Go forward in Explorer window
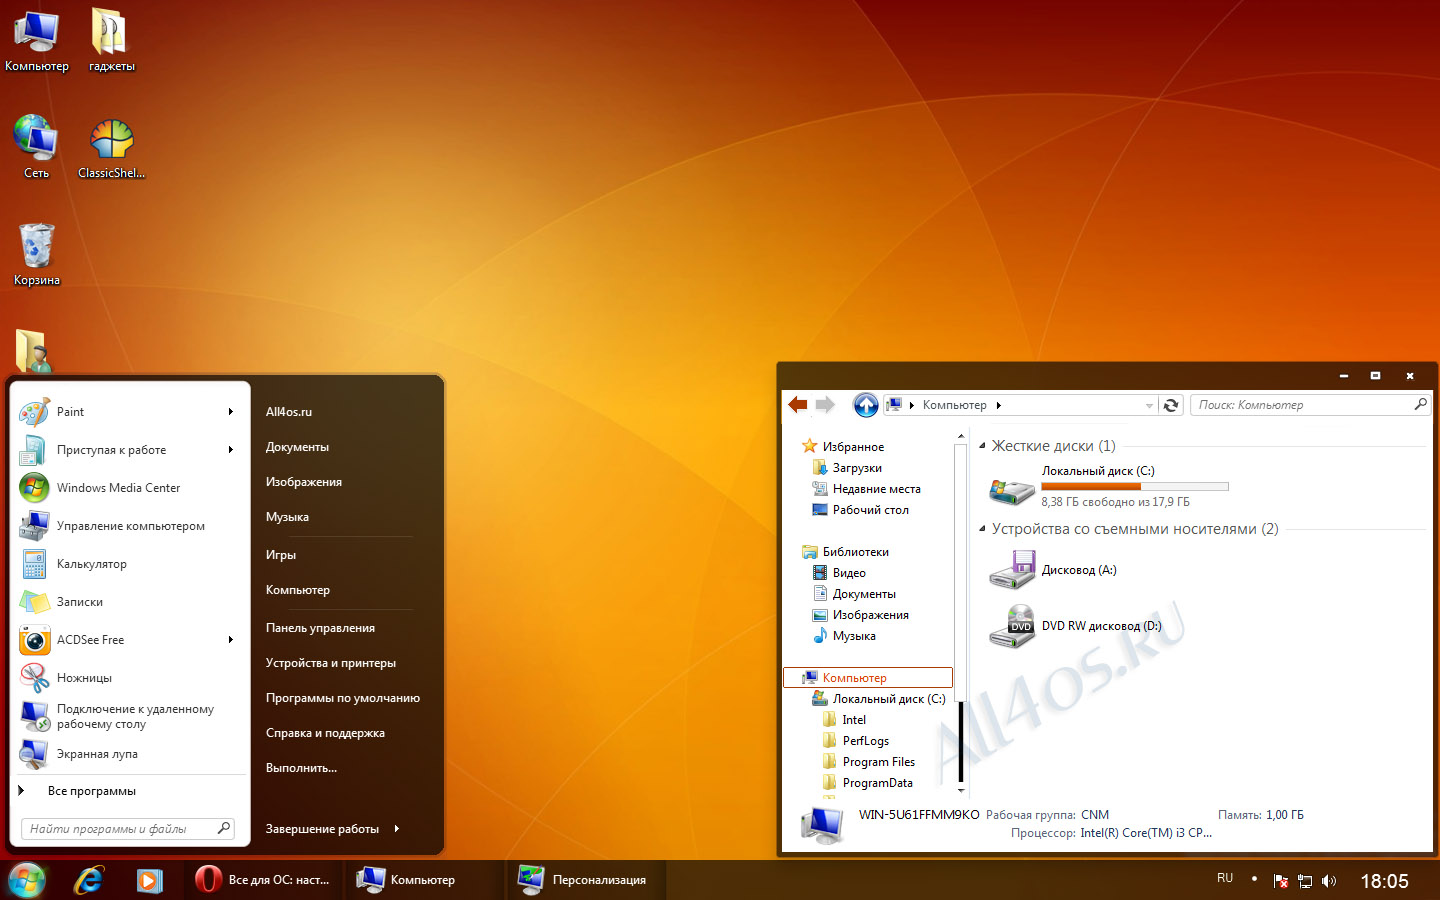This screenshot has width=1440, height=900. click(825, 405)
